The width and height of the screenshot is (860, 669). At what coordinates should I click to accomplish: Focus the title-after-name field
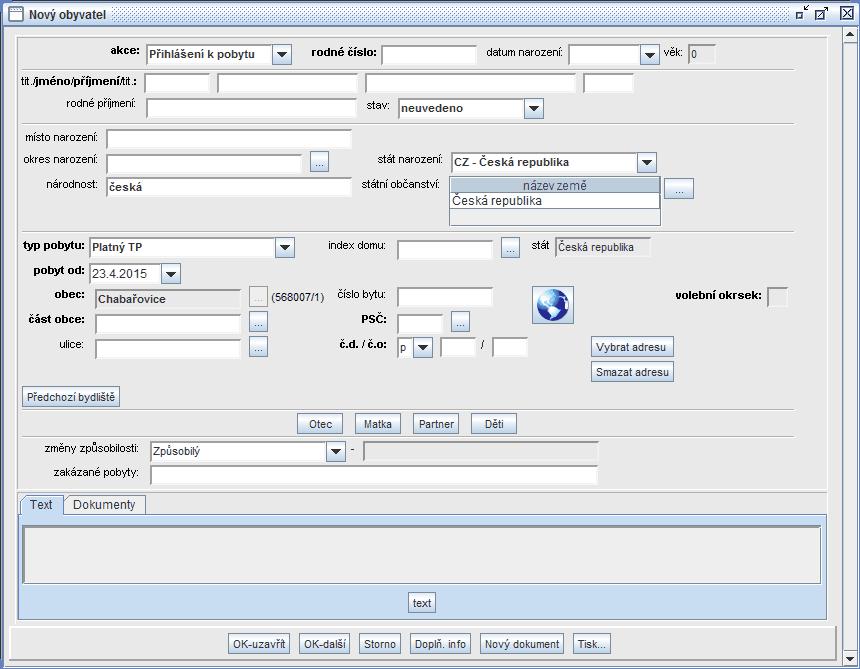click(608, 83)
